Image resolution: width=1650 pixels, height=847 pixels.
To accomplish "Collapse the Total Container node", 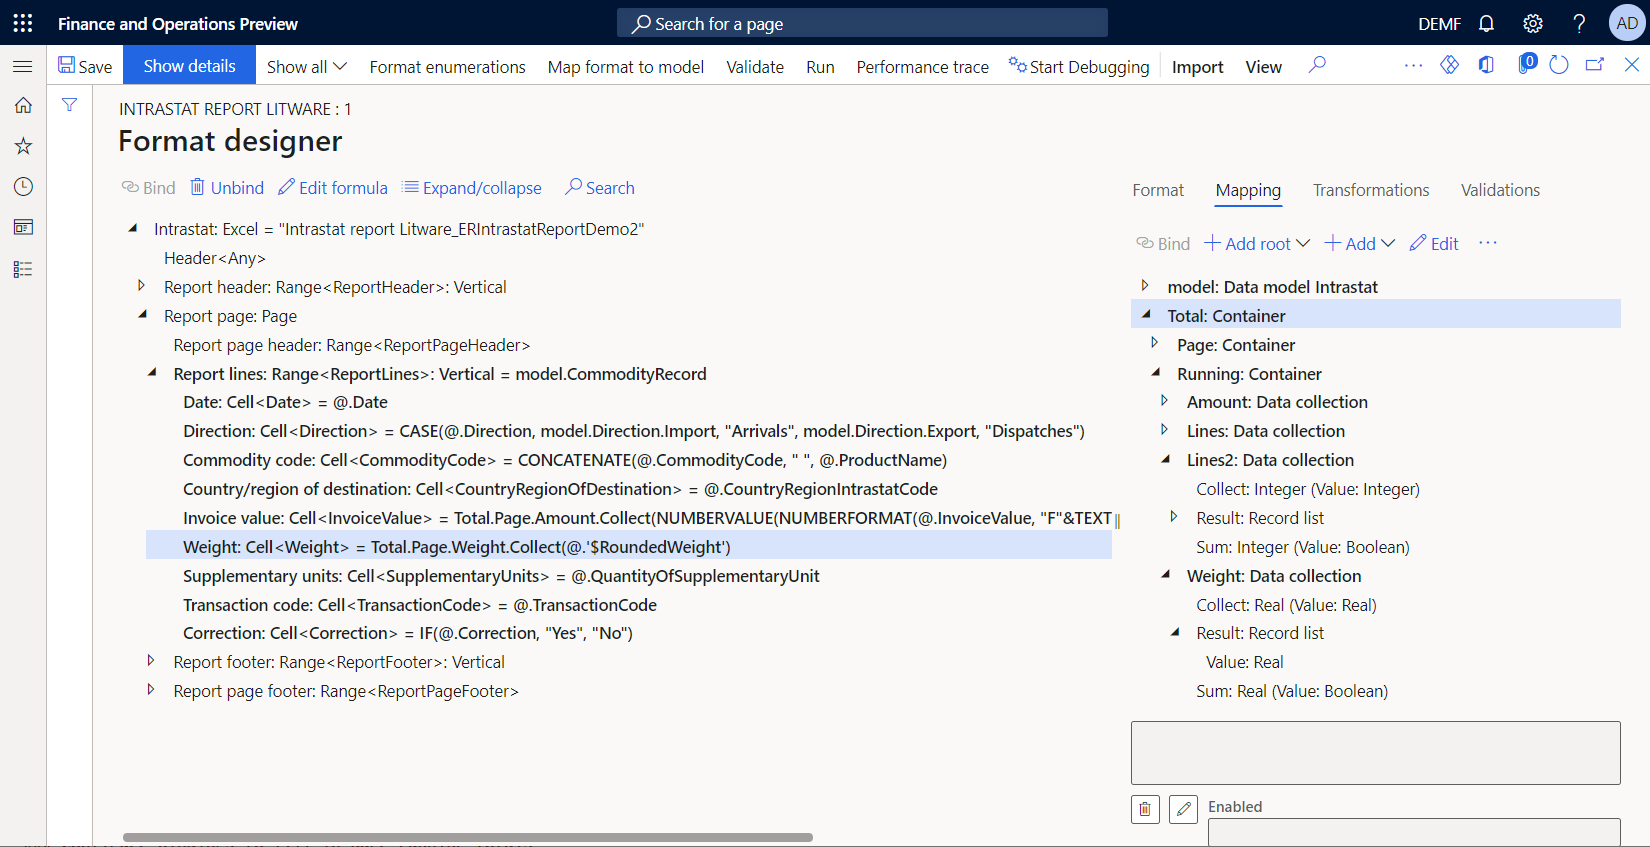I will (1146, 314).
